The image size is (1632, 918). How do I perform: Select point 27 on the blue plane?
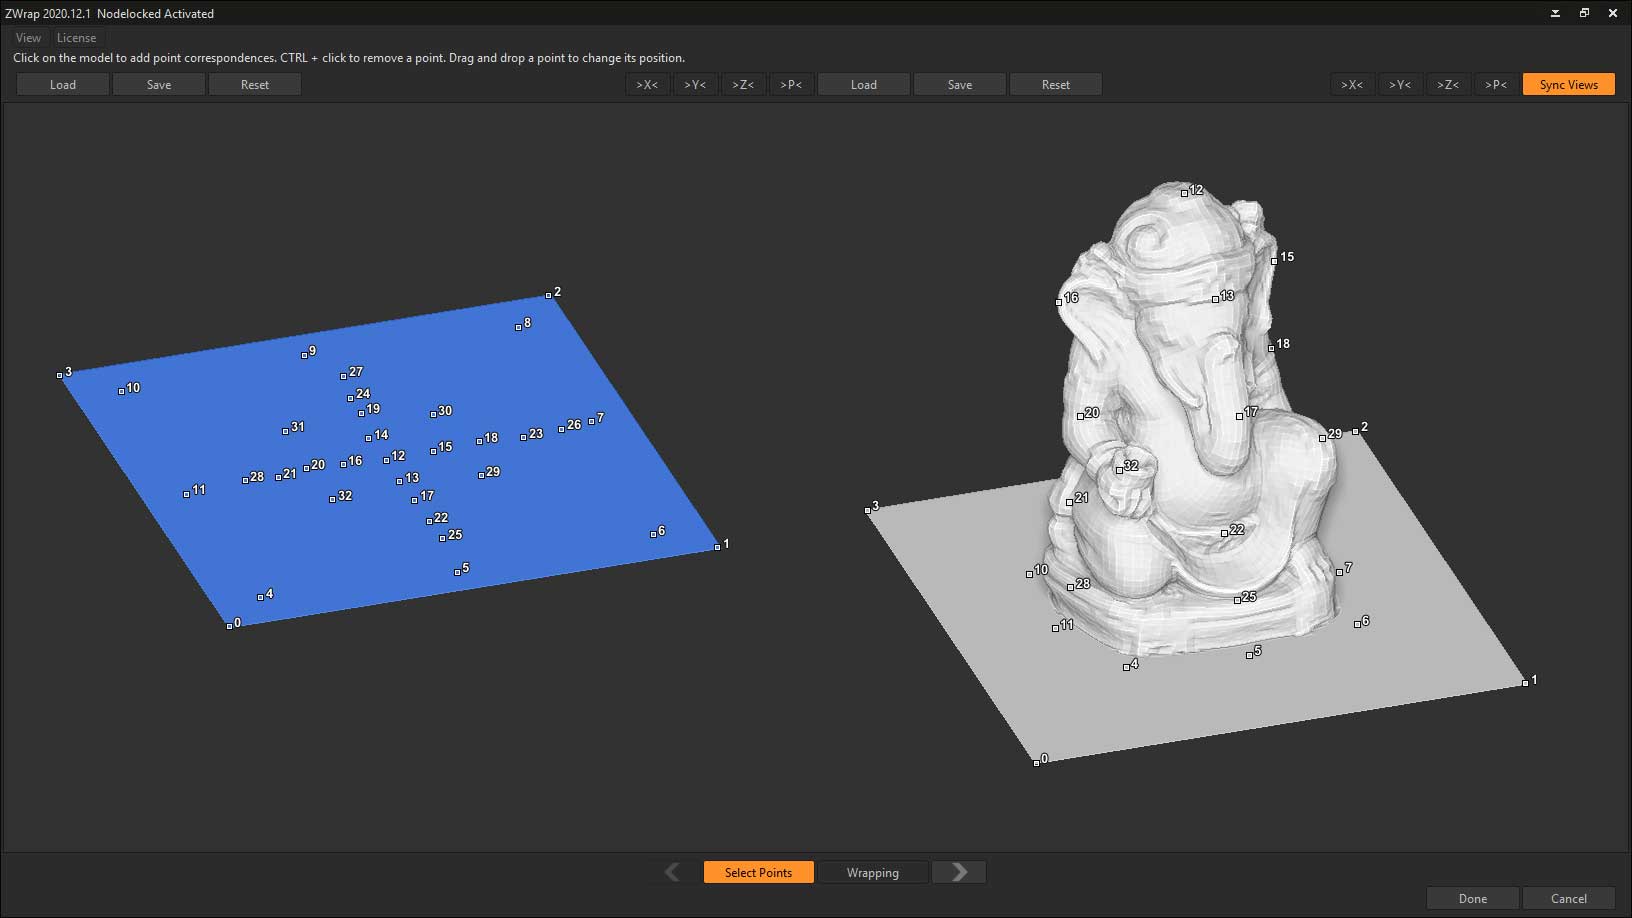343,376
